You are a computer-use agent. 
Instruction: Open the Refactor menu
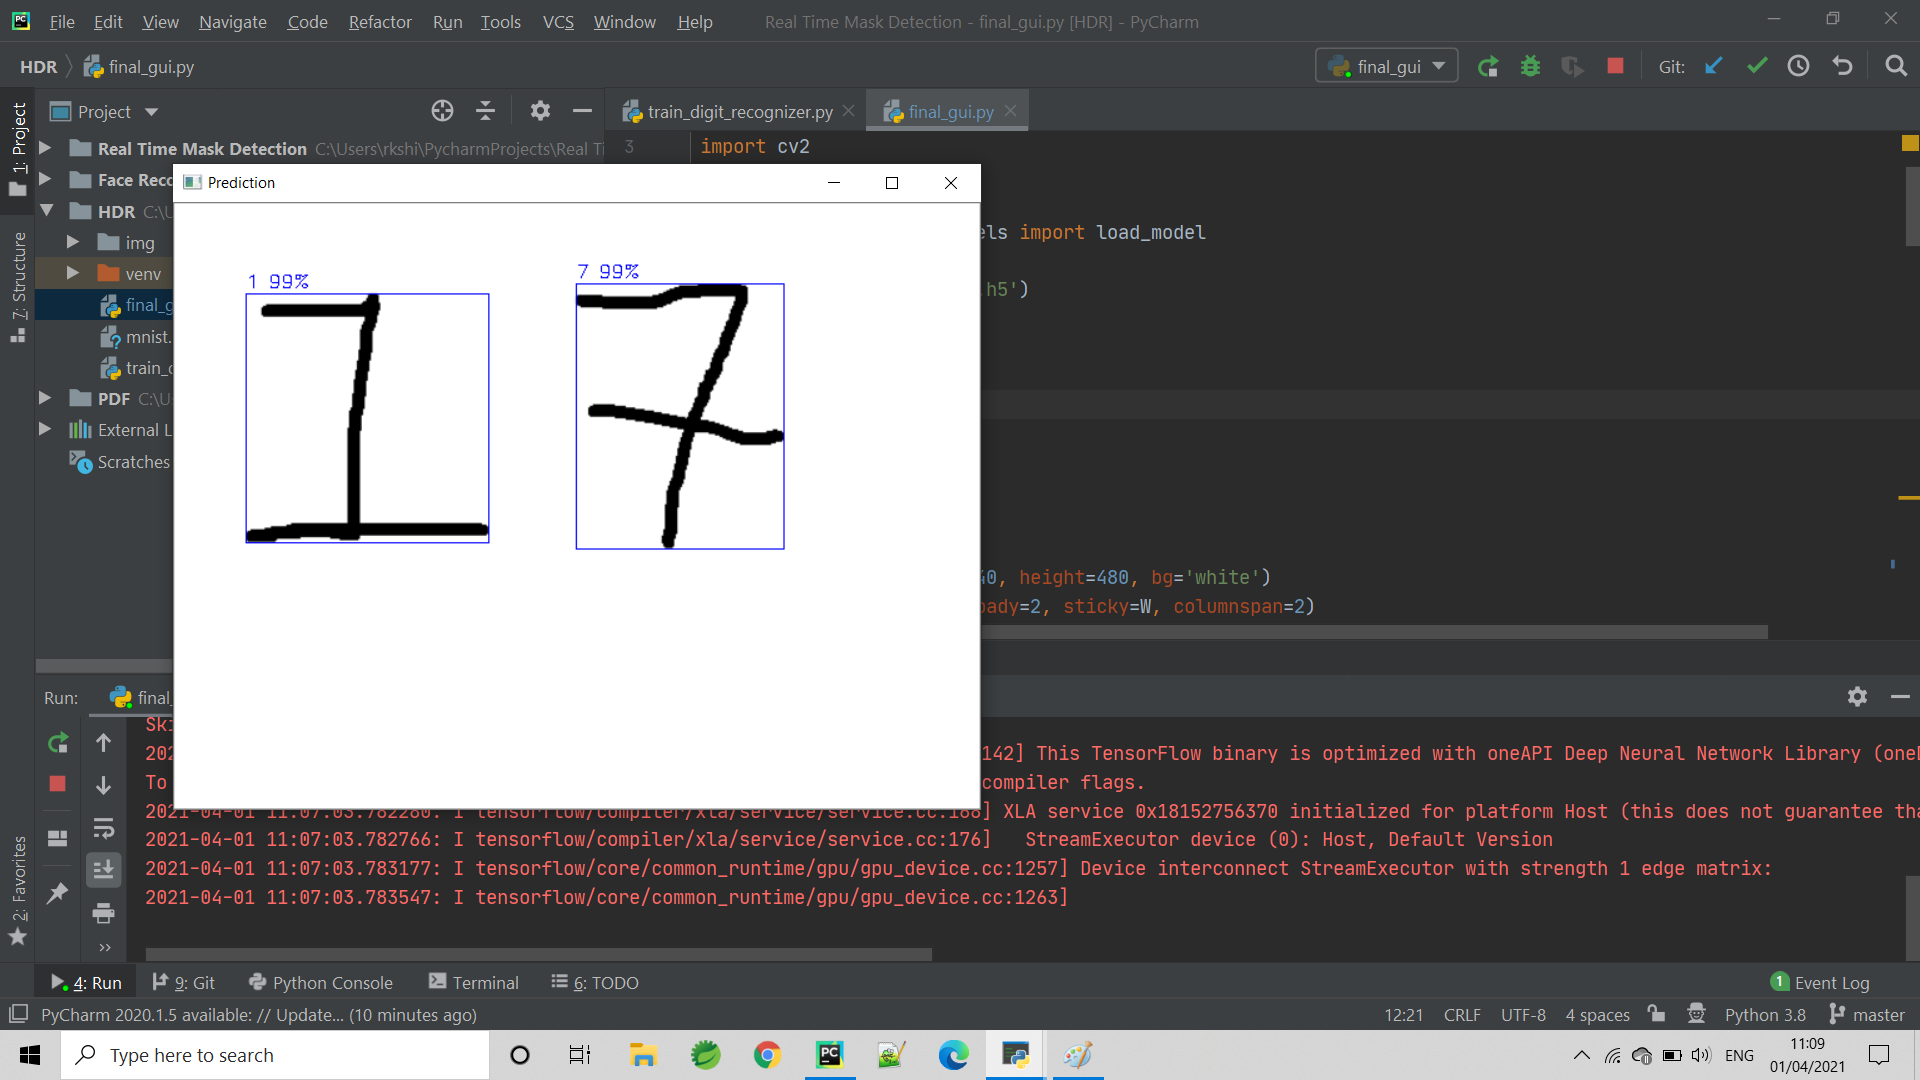(379, 21)
